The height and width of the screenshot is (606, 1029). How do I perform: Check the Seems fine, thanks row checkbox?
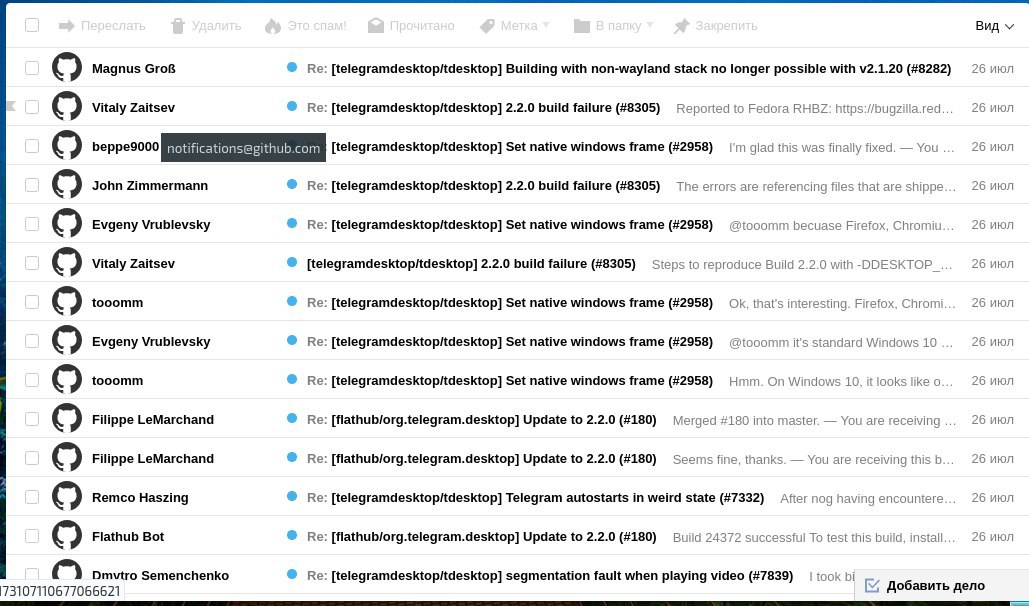click(x=32, y=458)
